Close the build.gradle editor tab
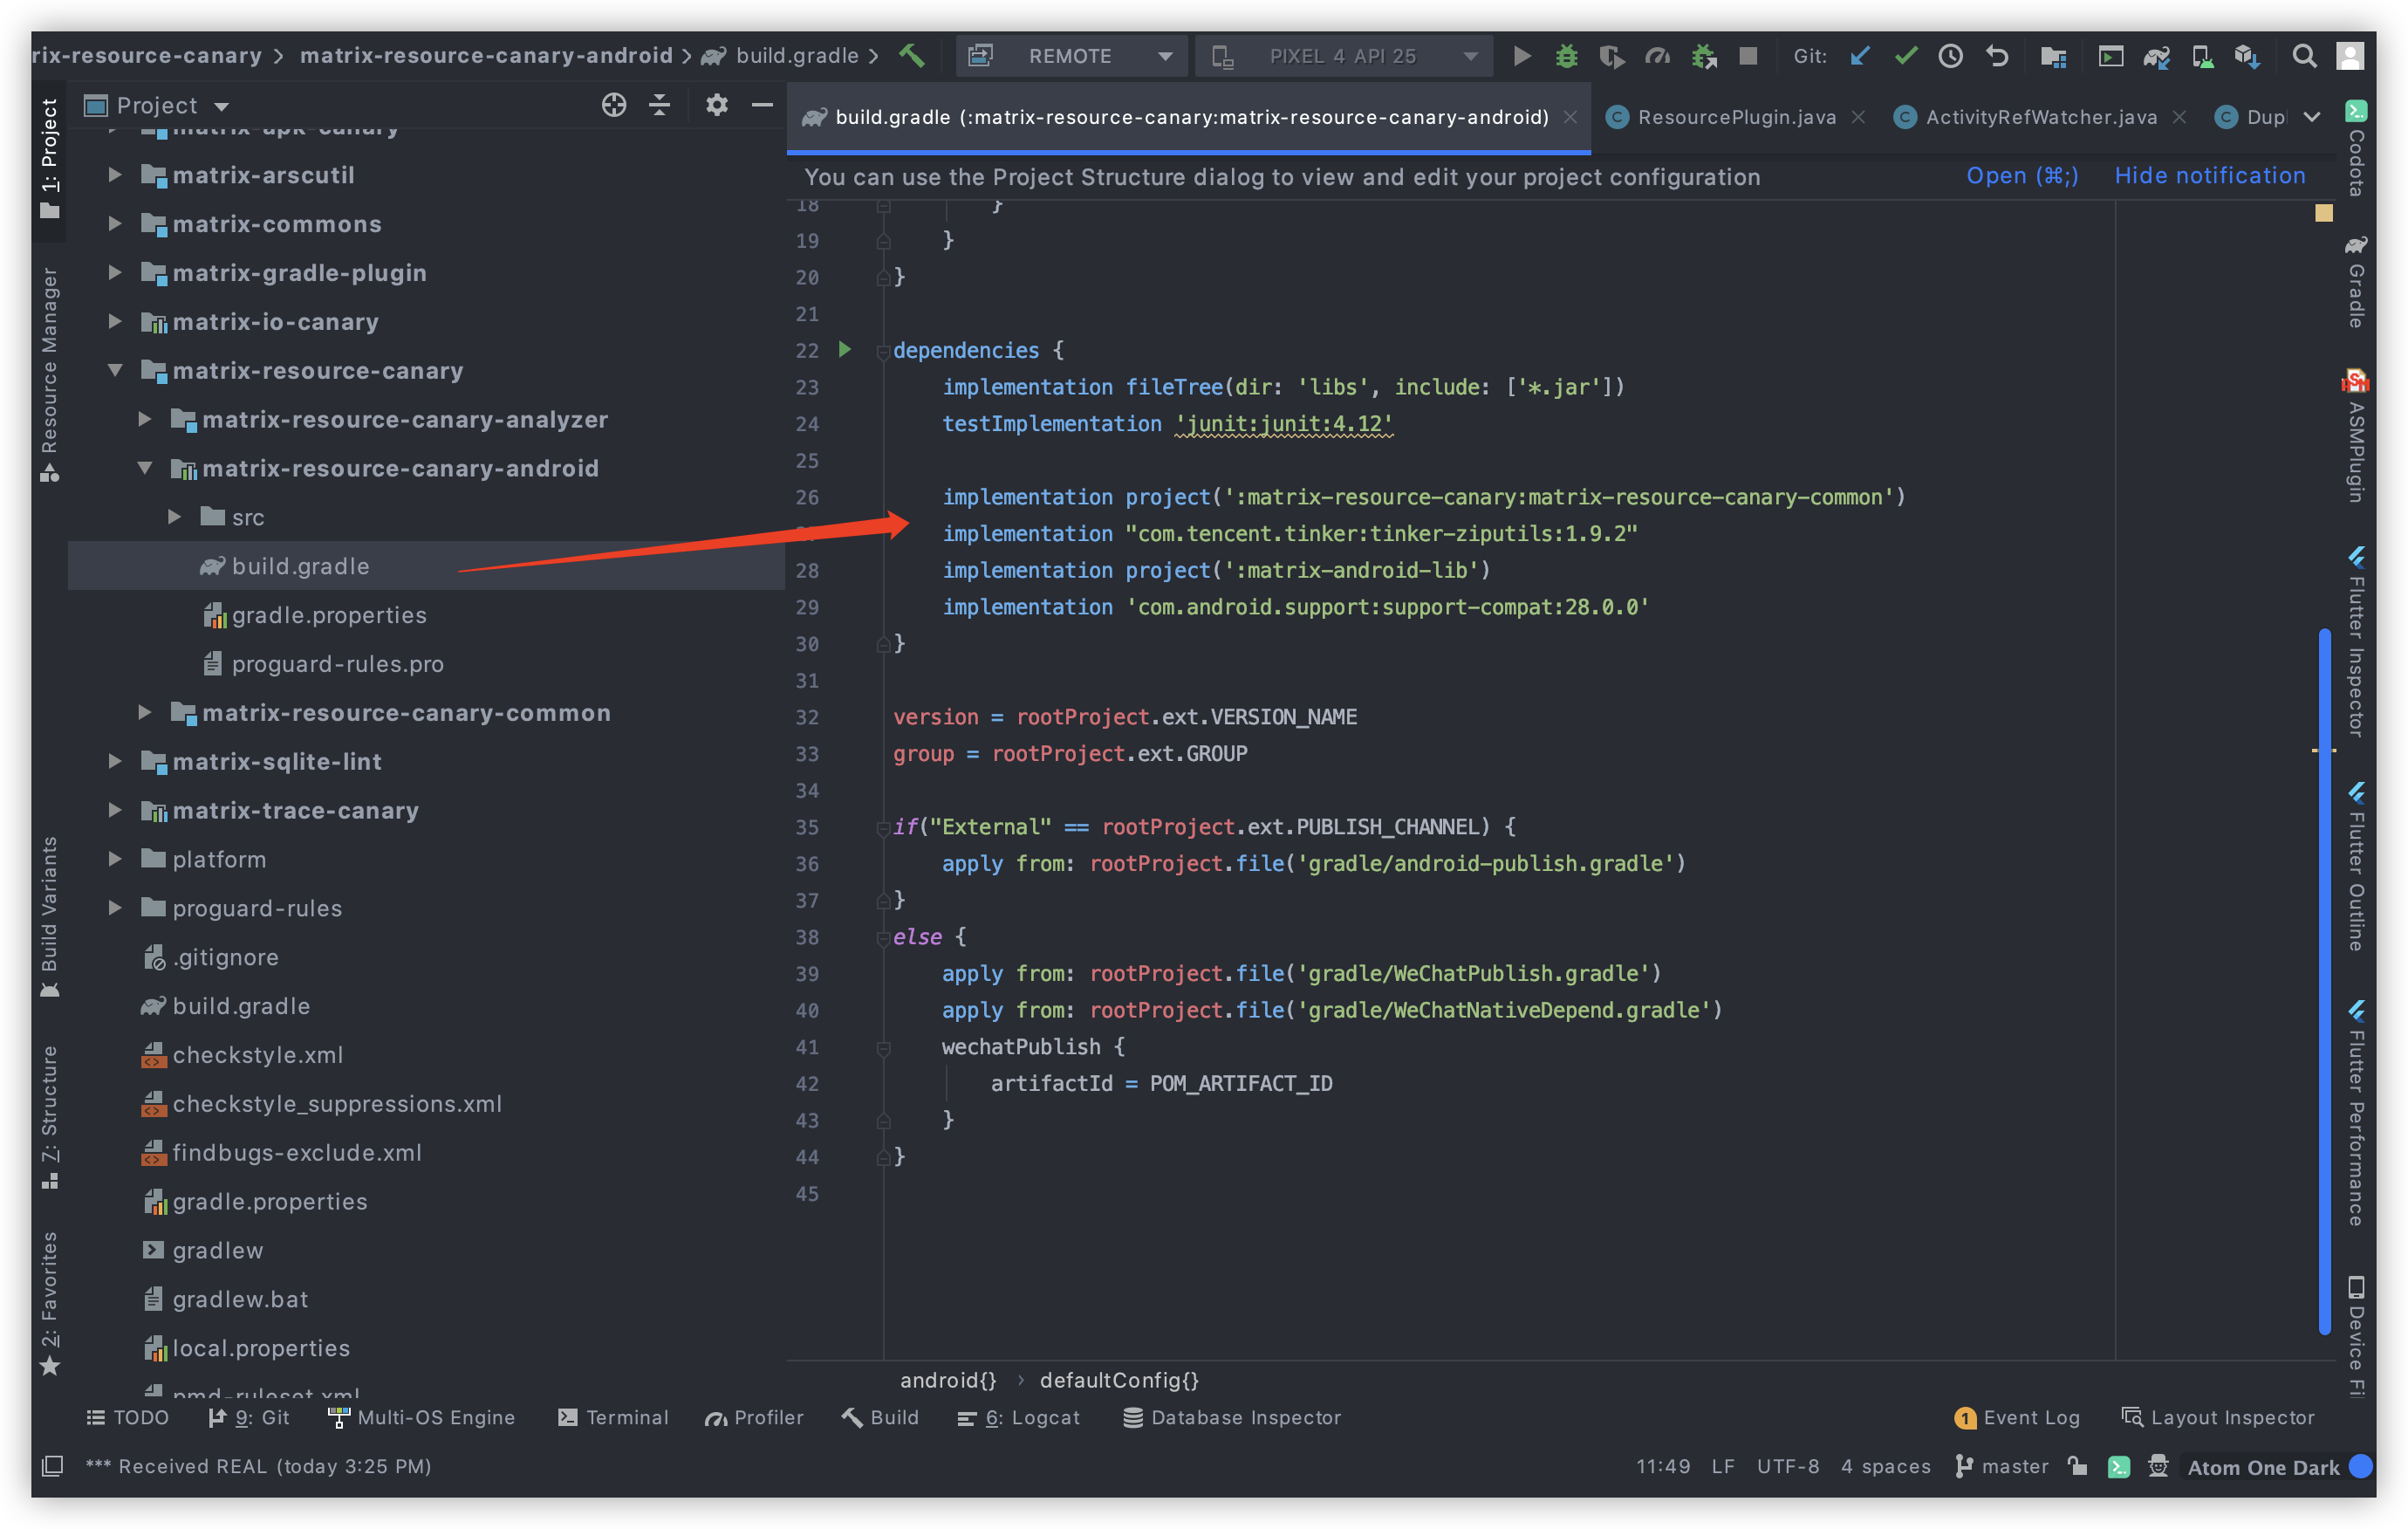The image size is (2408, 1529). 1571,117
